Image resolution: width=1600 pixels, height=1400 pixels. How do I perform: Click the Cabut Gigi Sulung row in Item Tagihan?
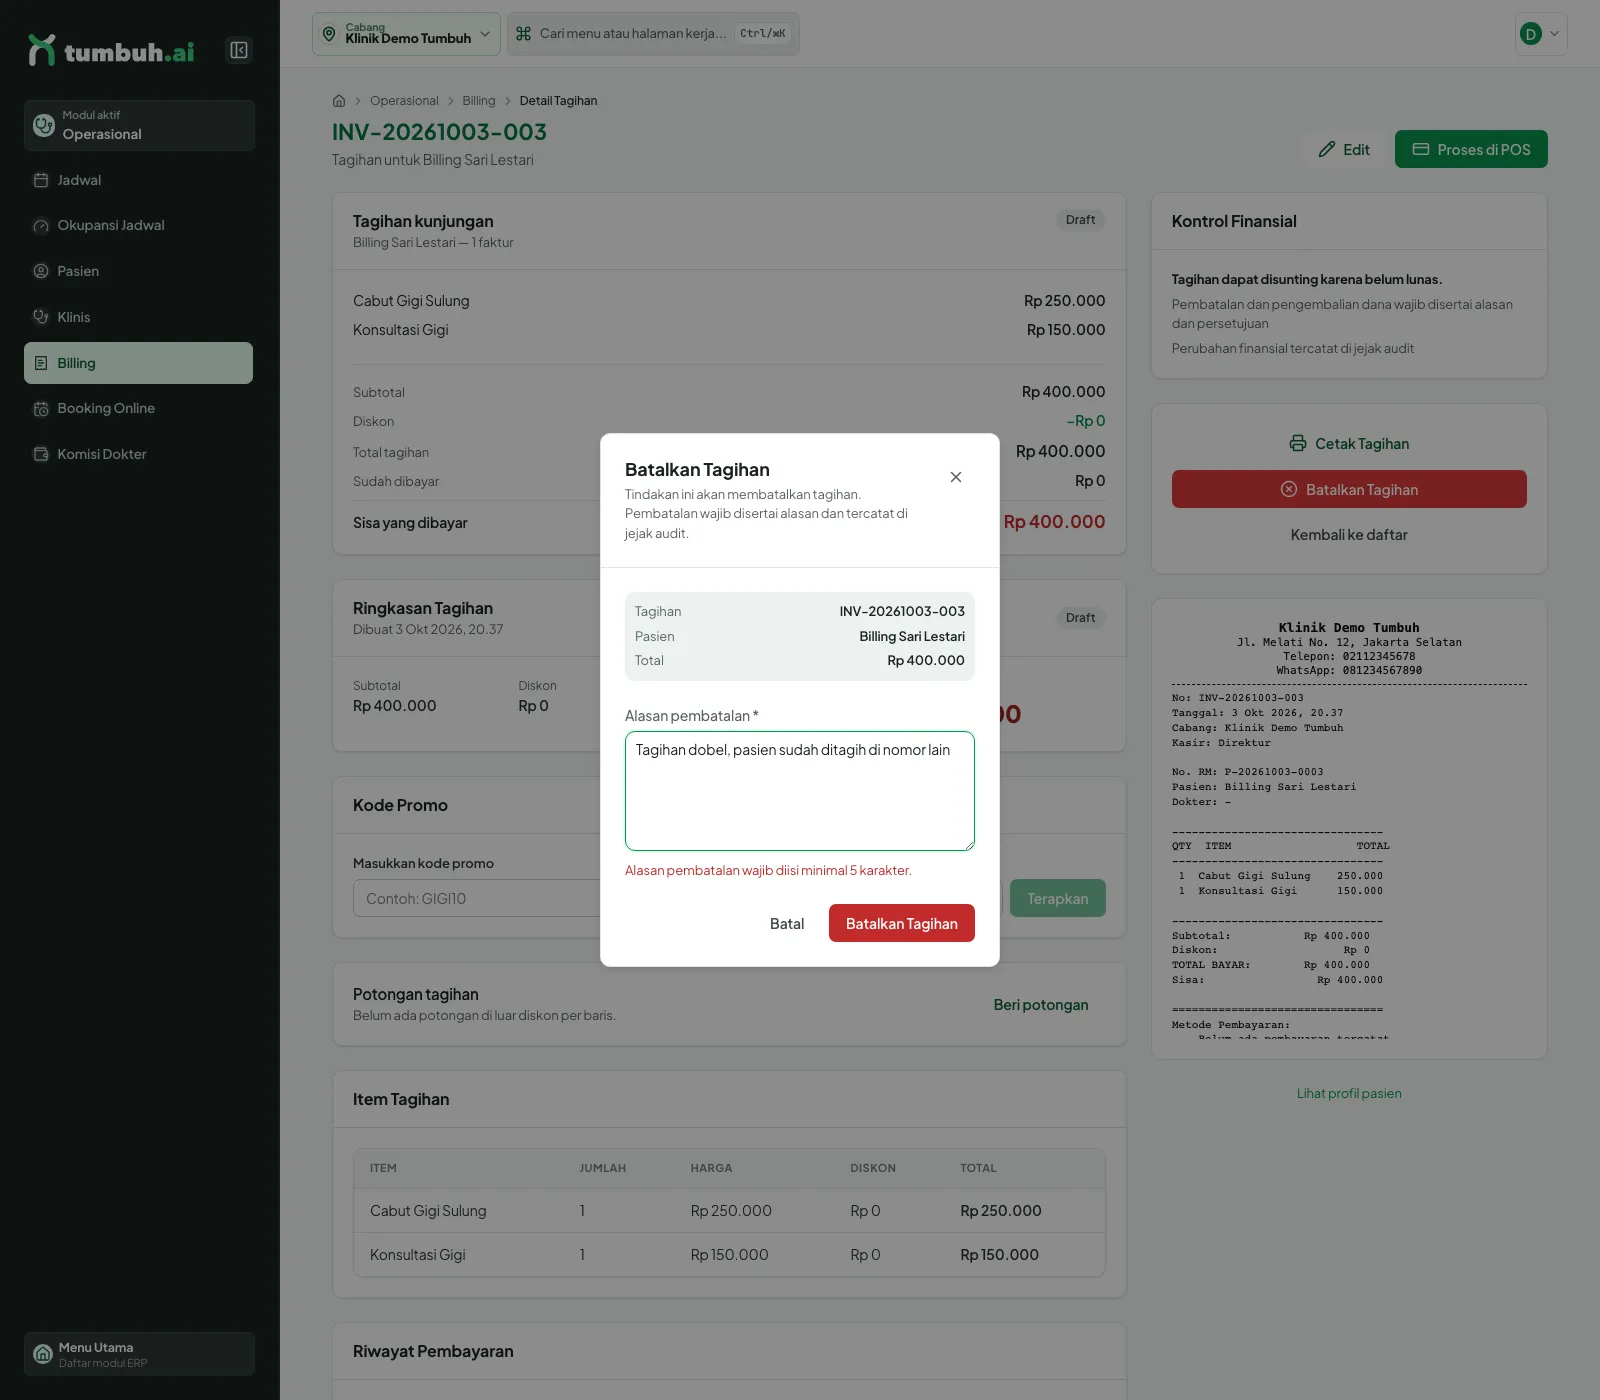pos(729,1211)
